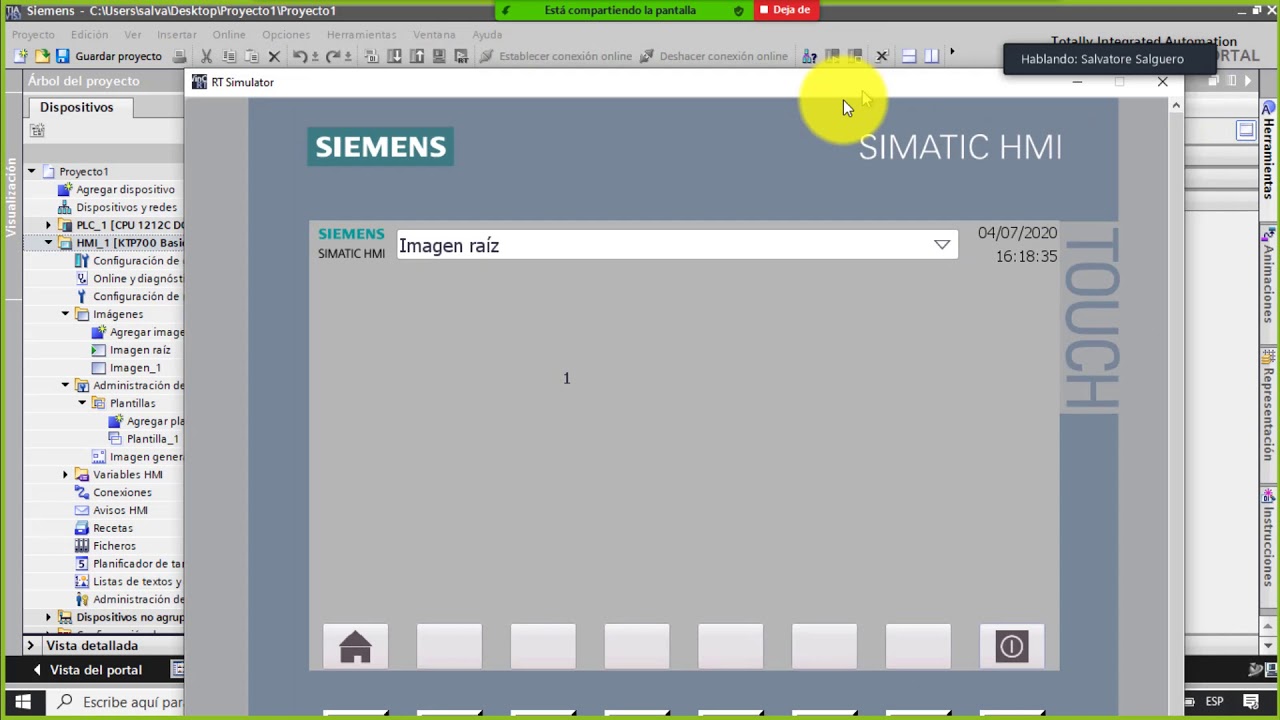
Task: Click the new project toolbar icon
Action: 20,56
